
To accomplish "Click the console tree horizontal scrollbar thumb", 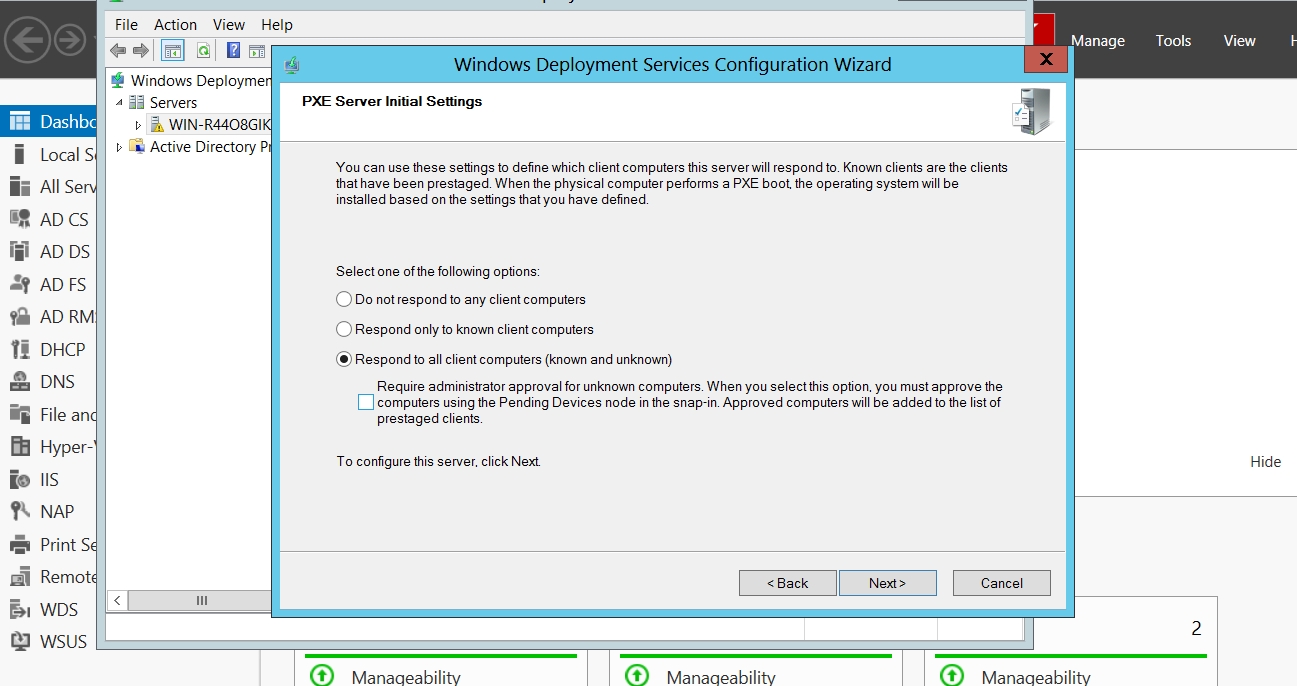I will pyautogui.click(x=201, y=600).
